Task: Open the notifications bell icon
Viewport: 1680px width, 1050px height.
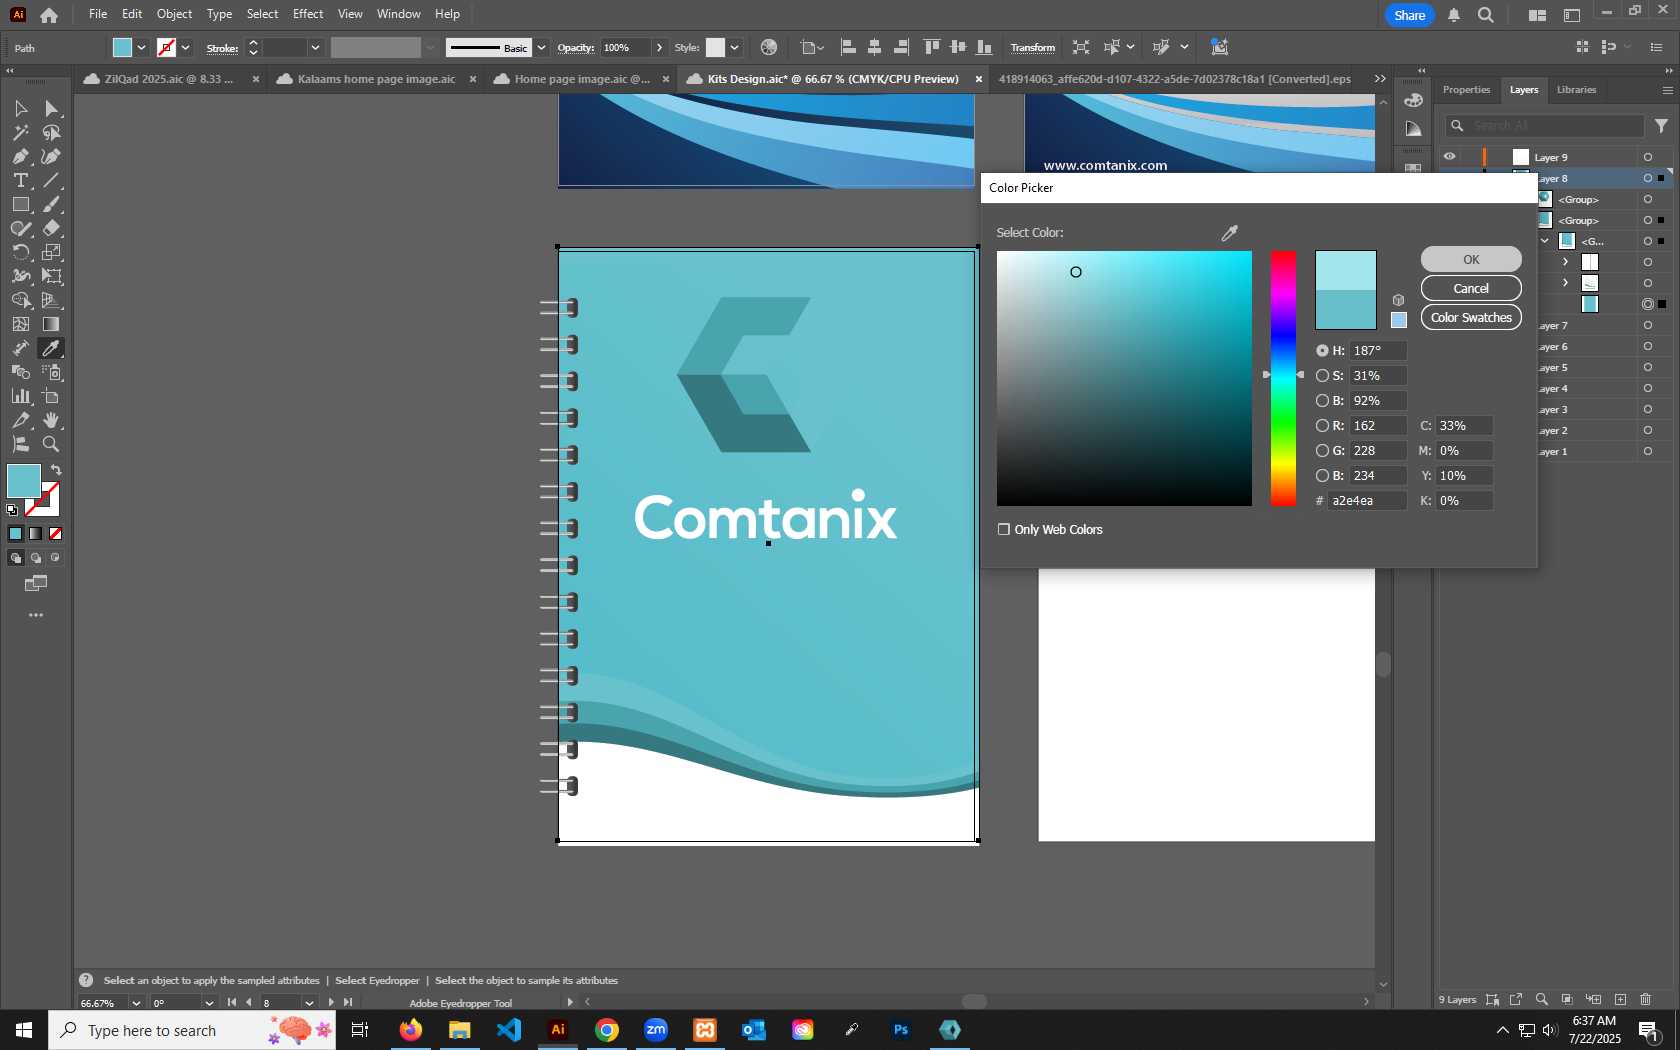Action: click(x=1454, y=15)
